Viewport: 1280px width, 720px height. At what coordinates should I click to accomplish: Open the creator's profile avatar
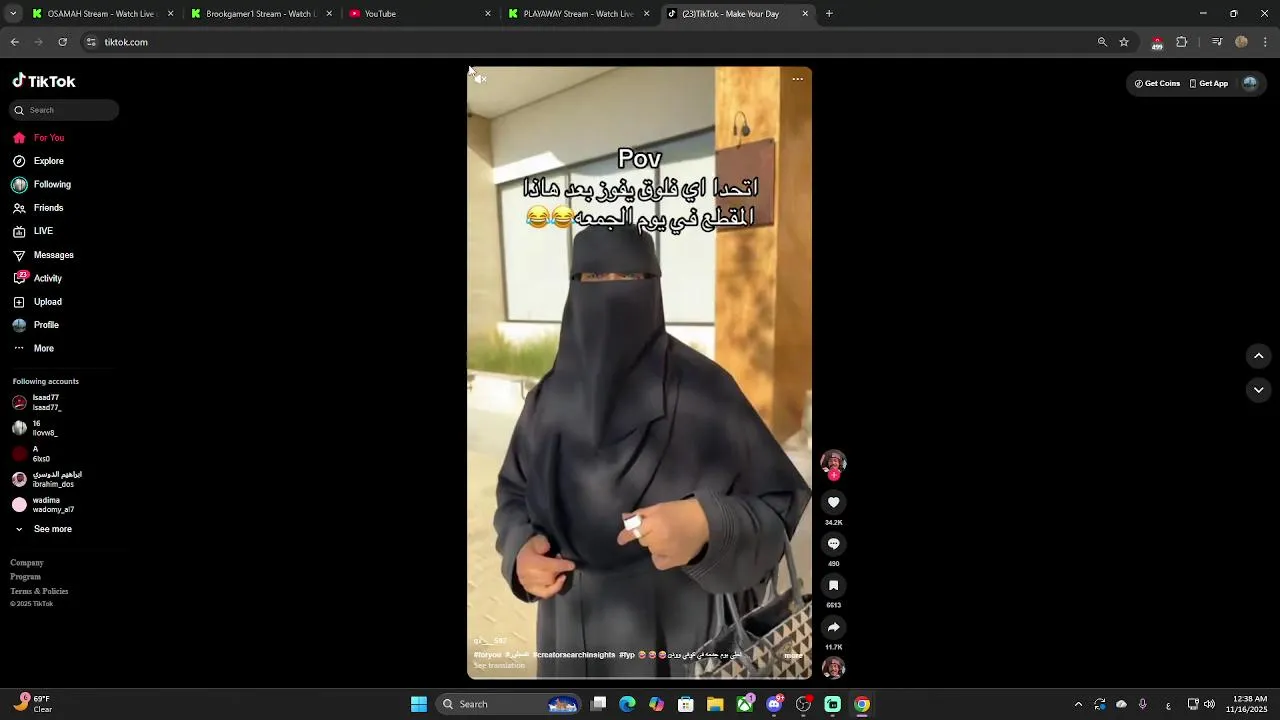(x=833, y=461)
